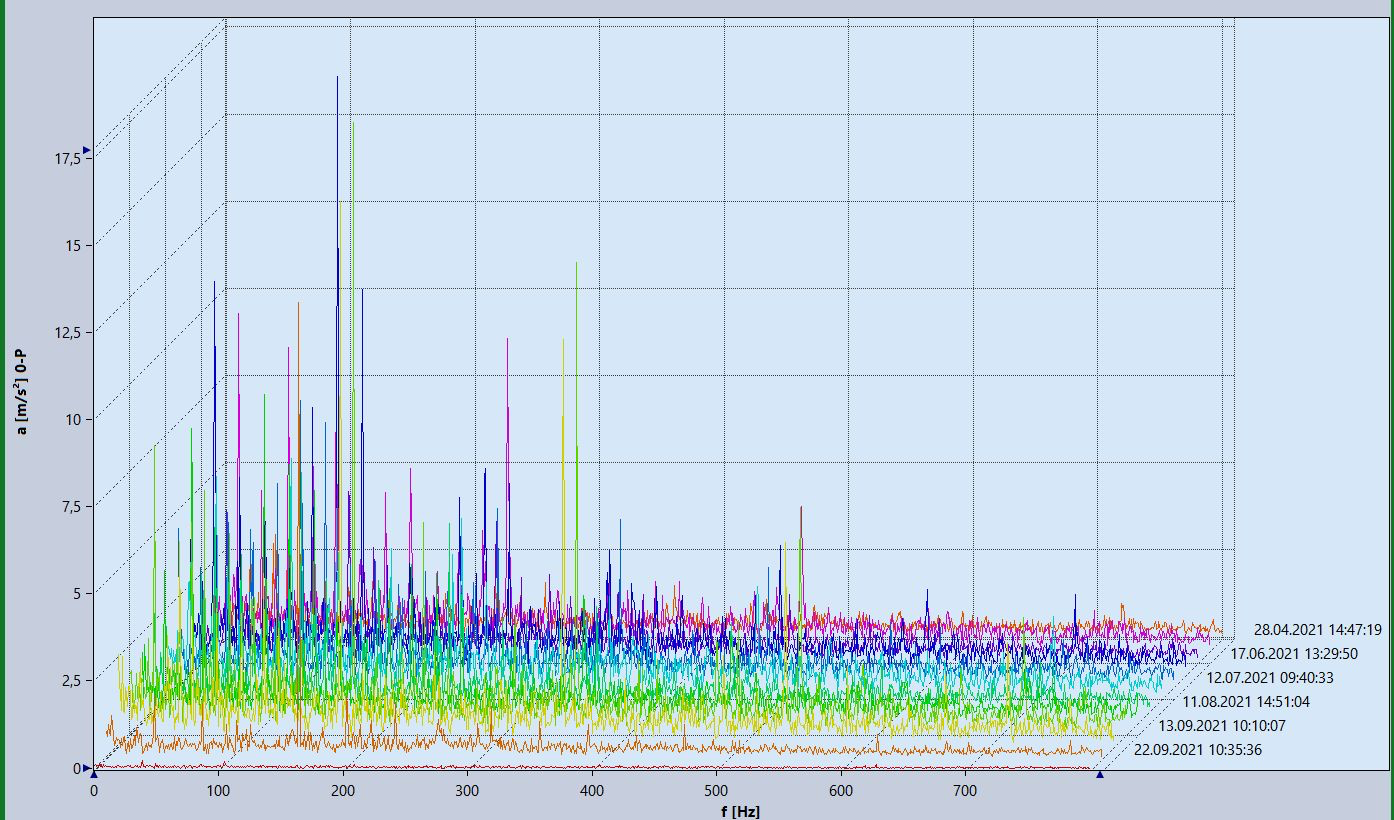
Task: Select the x-axis cursor marker at 0 Hz
Action: 94,774
